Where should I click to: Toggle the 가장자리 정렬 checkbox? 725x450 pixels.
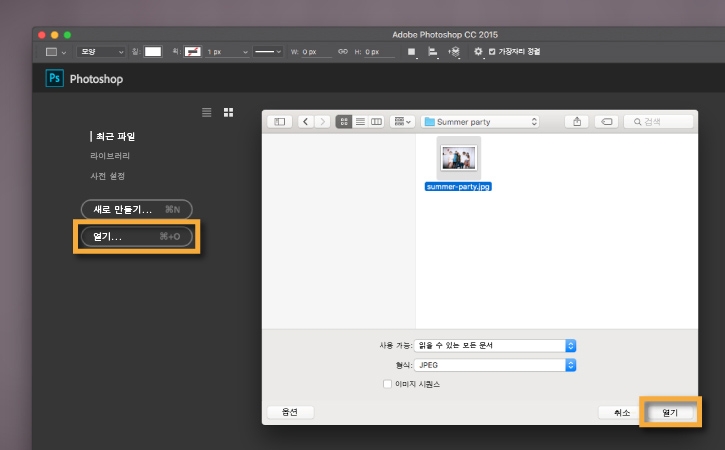tap(491, 51)
